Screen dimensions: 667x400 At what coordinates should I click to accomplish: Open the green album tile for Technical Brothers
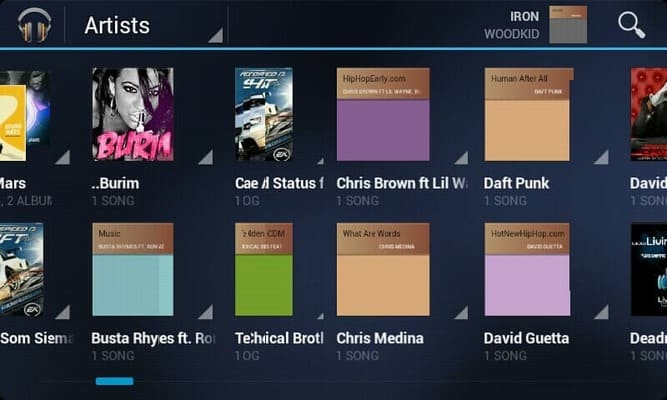click(x=264, y=269)
